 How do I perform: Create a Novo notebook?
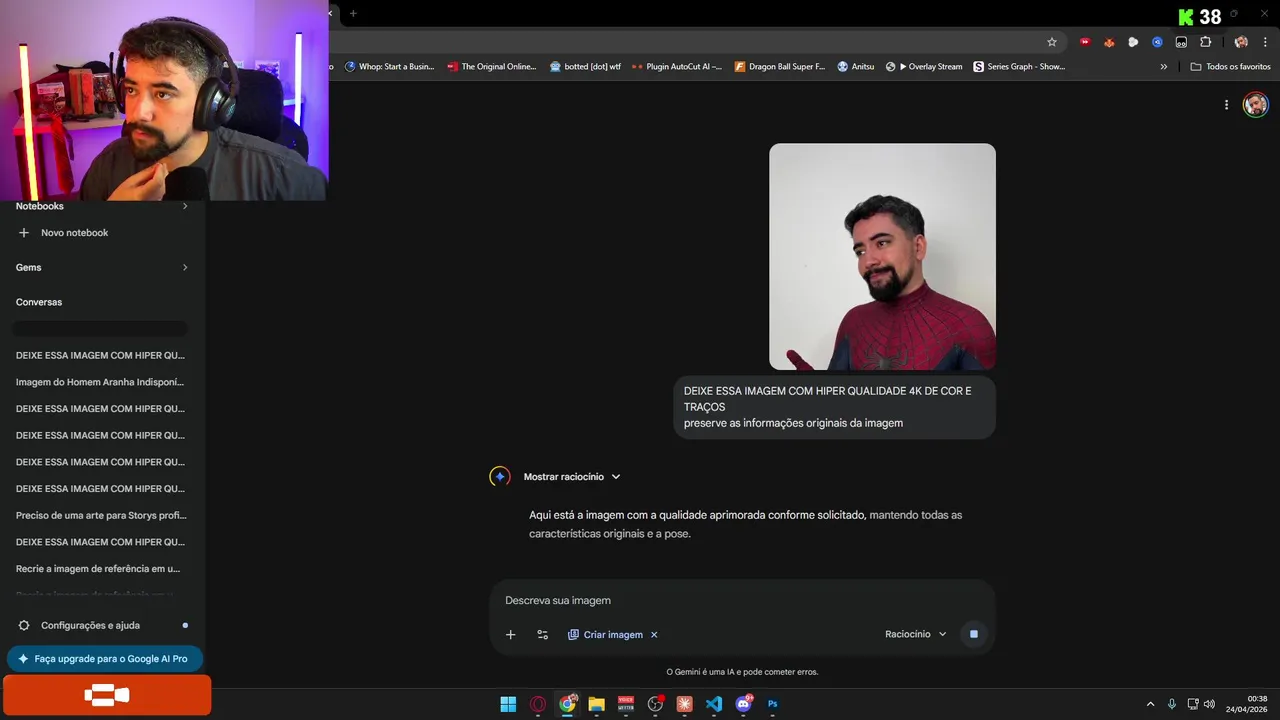tap(63, 233)
